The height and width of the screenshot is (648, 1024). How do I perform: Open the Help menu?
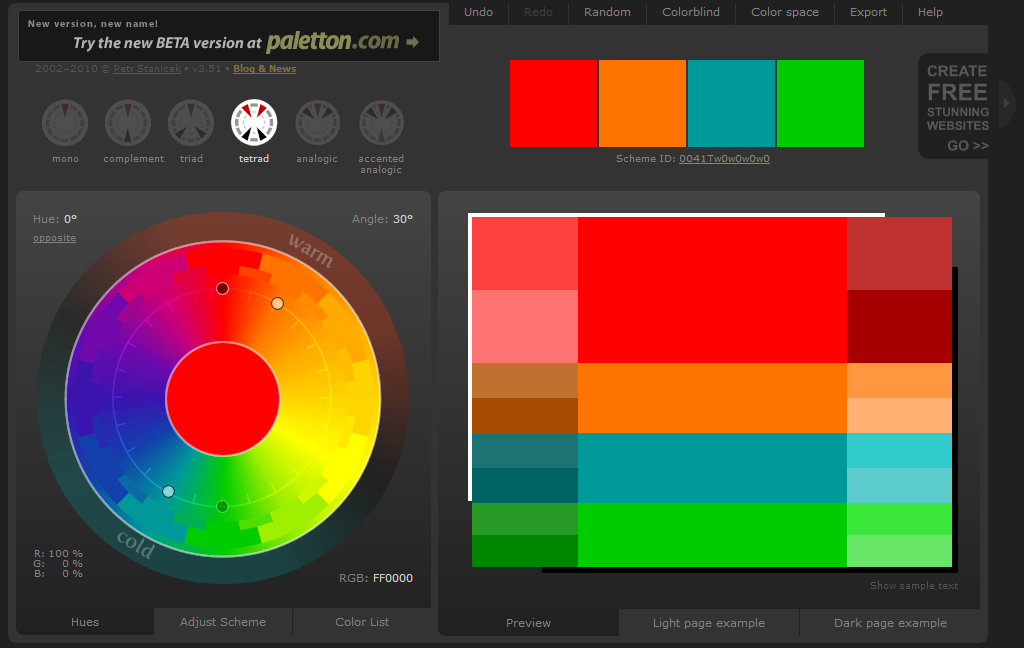click(930, 12)
